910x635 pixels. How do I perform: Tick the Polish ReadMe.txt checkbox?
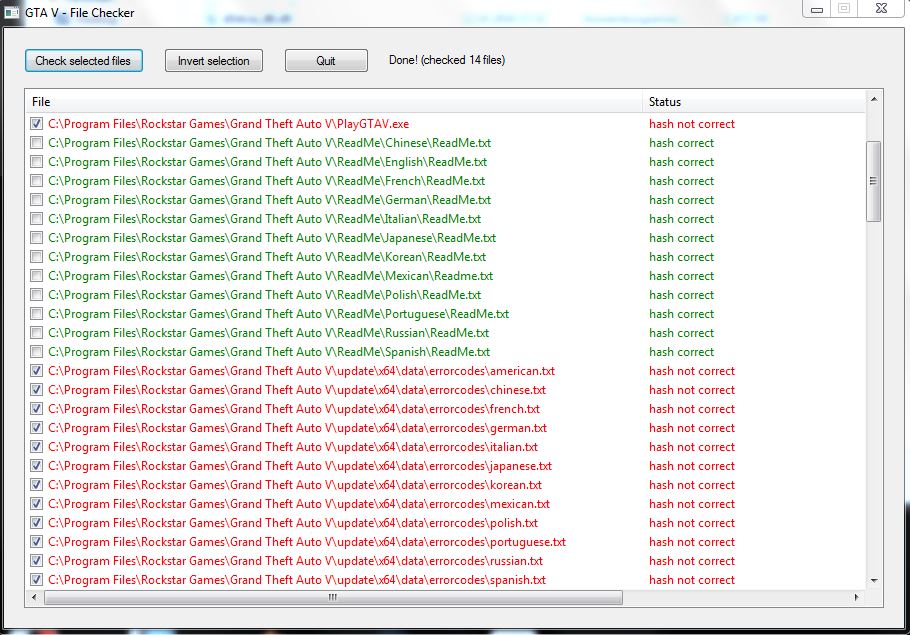[37, 295]
